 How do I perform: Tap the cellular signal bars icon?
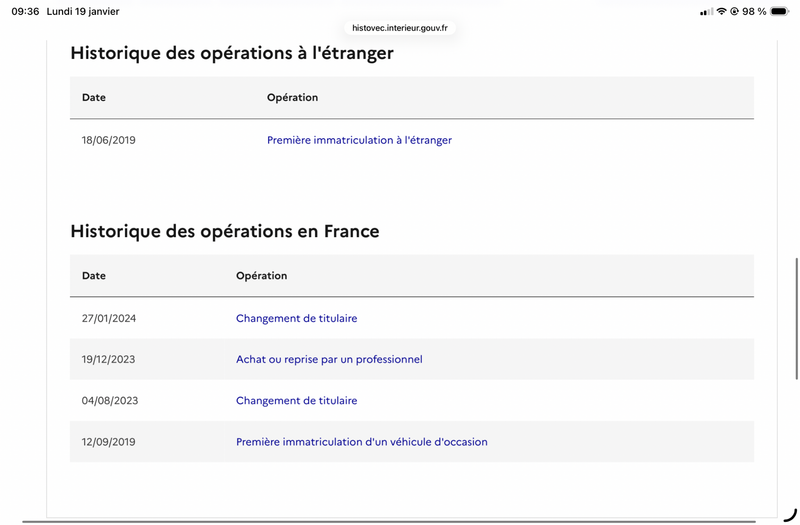pos(706,11)
